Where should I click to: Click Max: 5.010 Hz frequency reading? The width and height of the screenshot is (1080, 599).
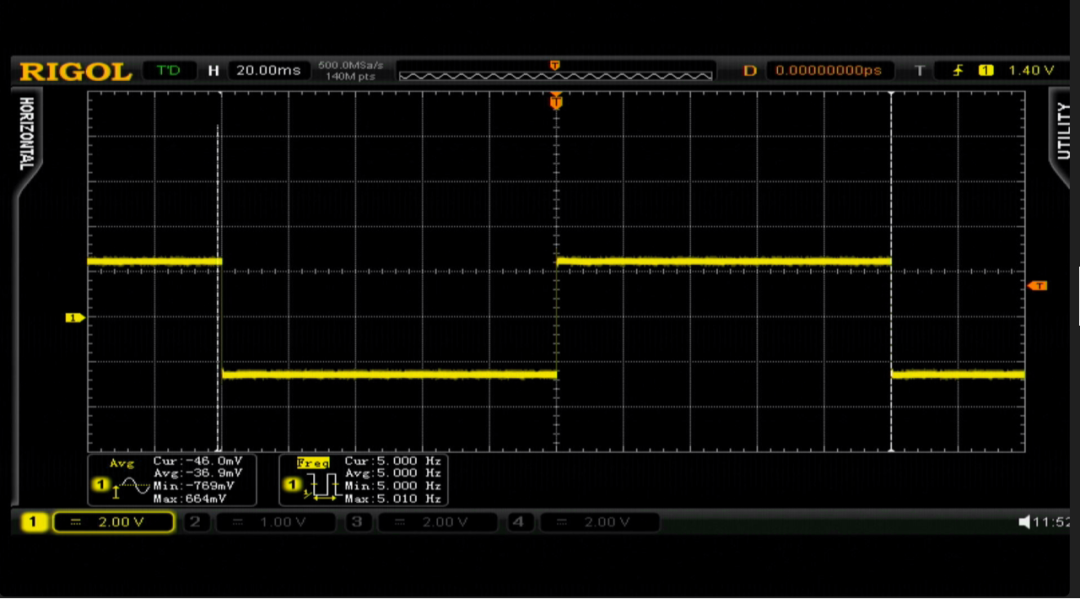click(393, 498)
